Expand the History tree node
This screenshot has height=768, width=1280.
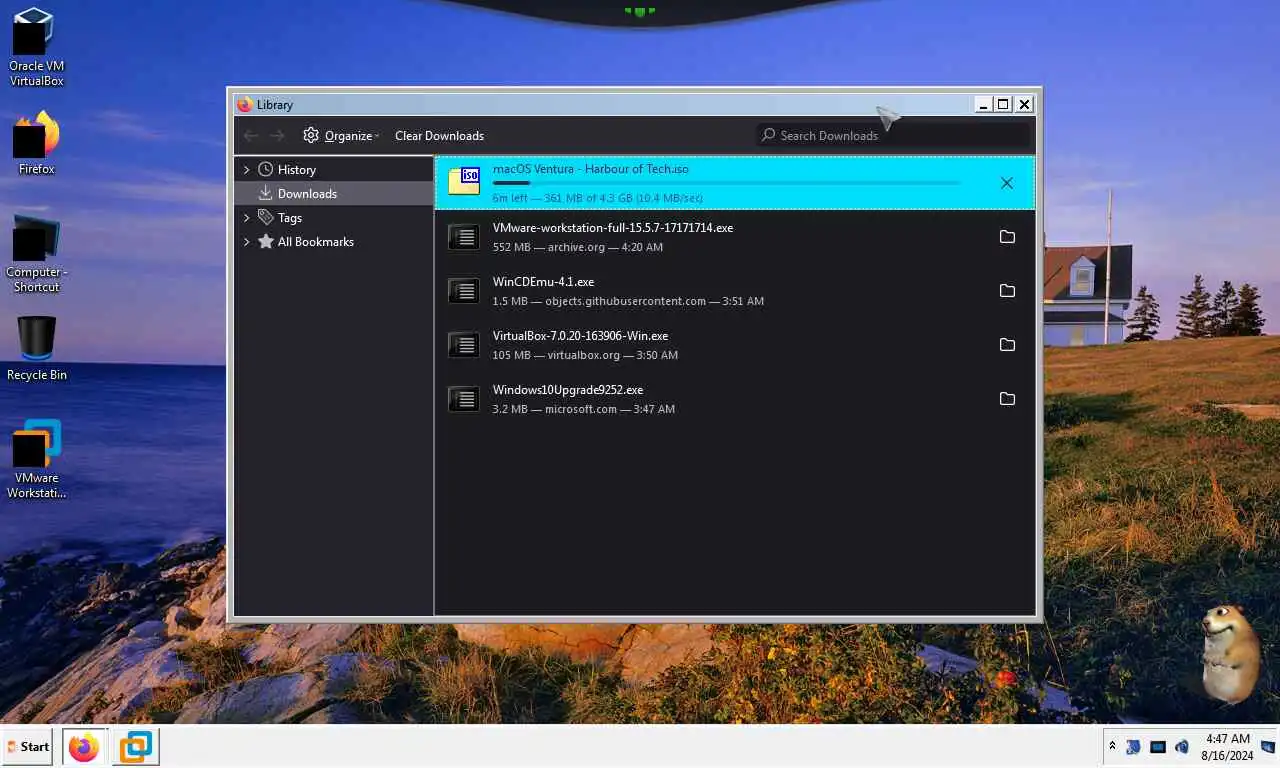point(247,170)
